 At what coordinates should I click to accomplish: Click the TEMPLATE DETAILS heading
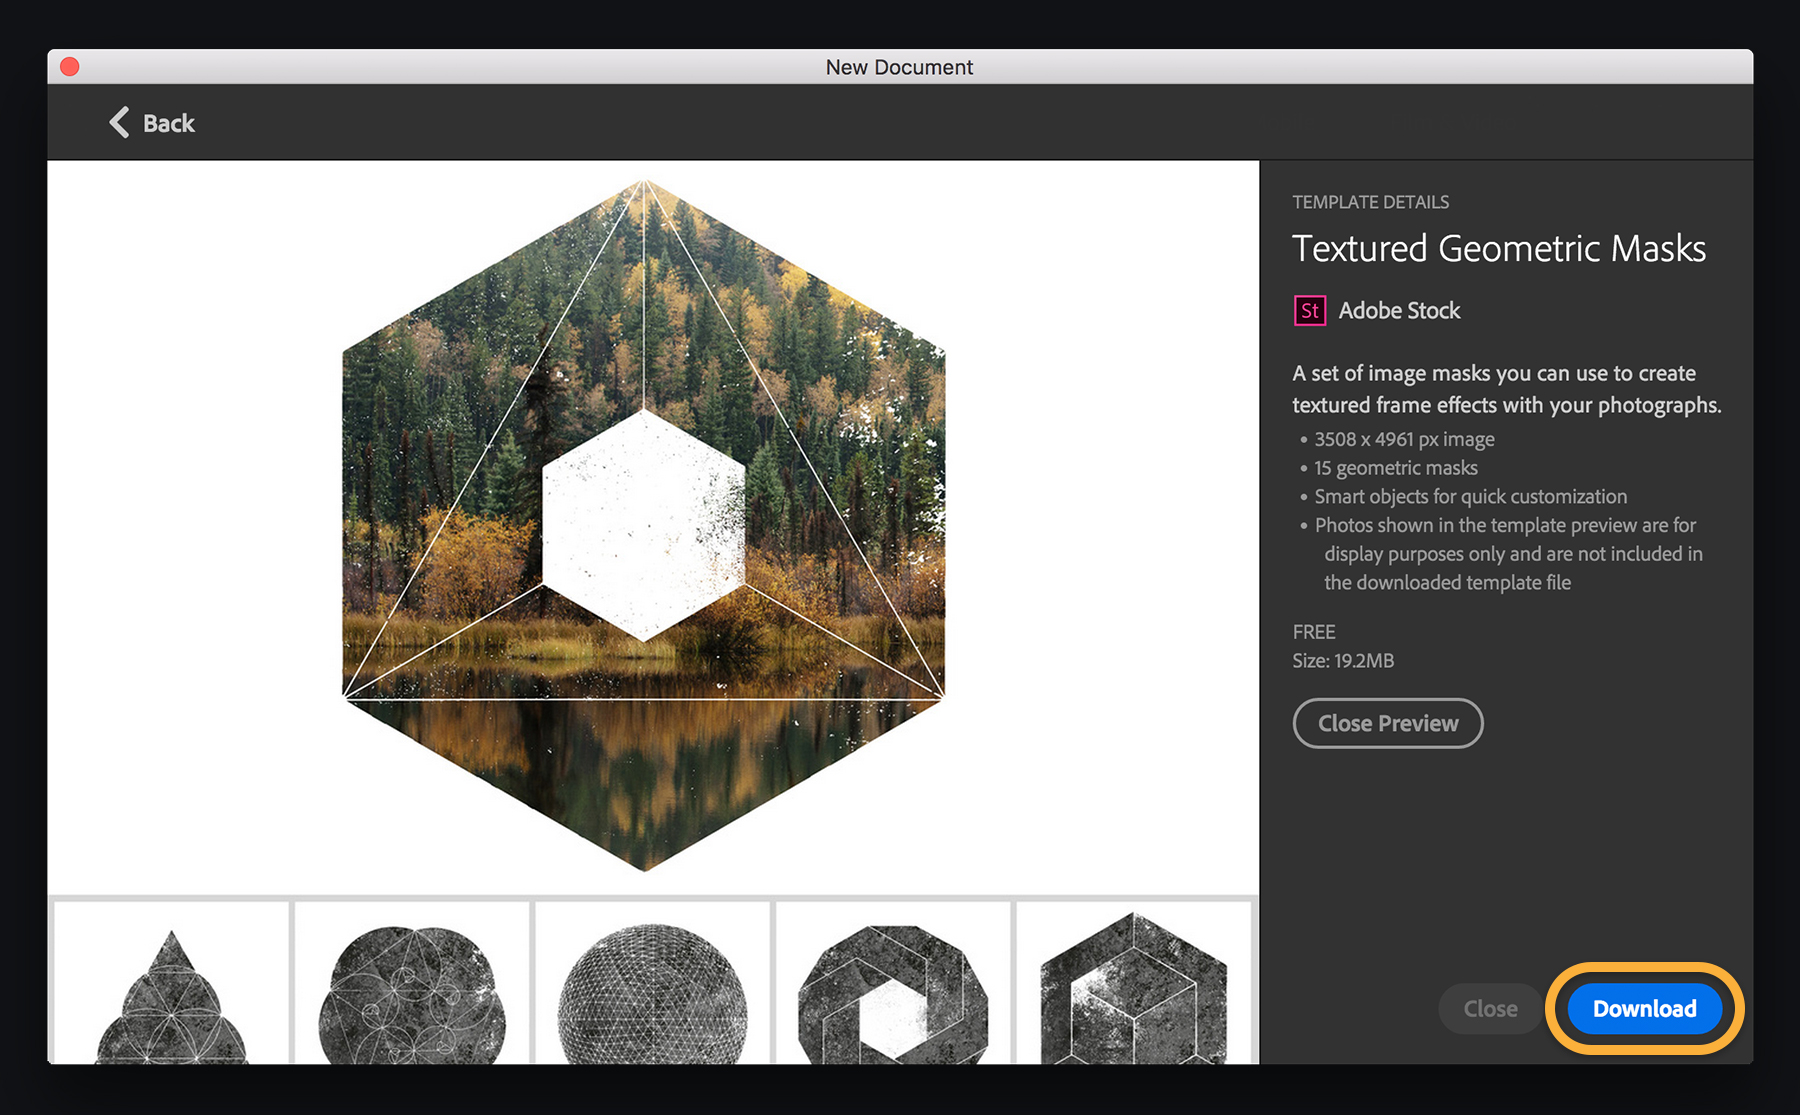click(x=1370, y=201)
